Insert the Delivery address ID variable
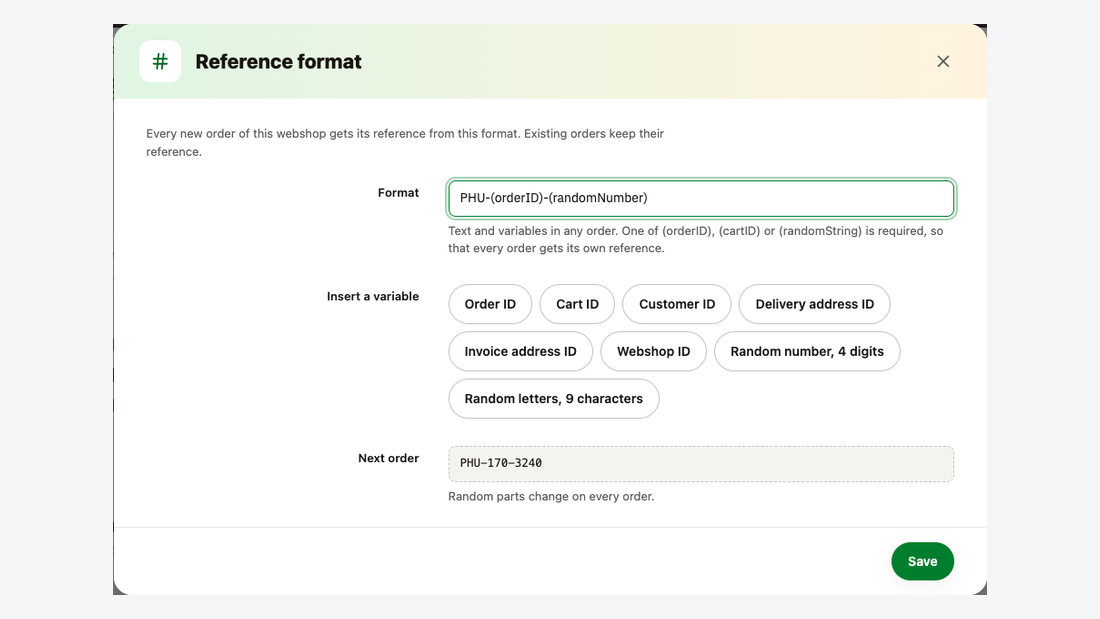This screenshot has width=1100, height=619. [x=814, y=304]
